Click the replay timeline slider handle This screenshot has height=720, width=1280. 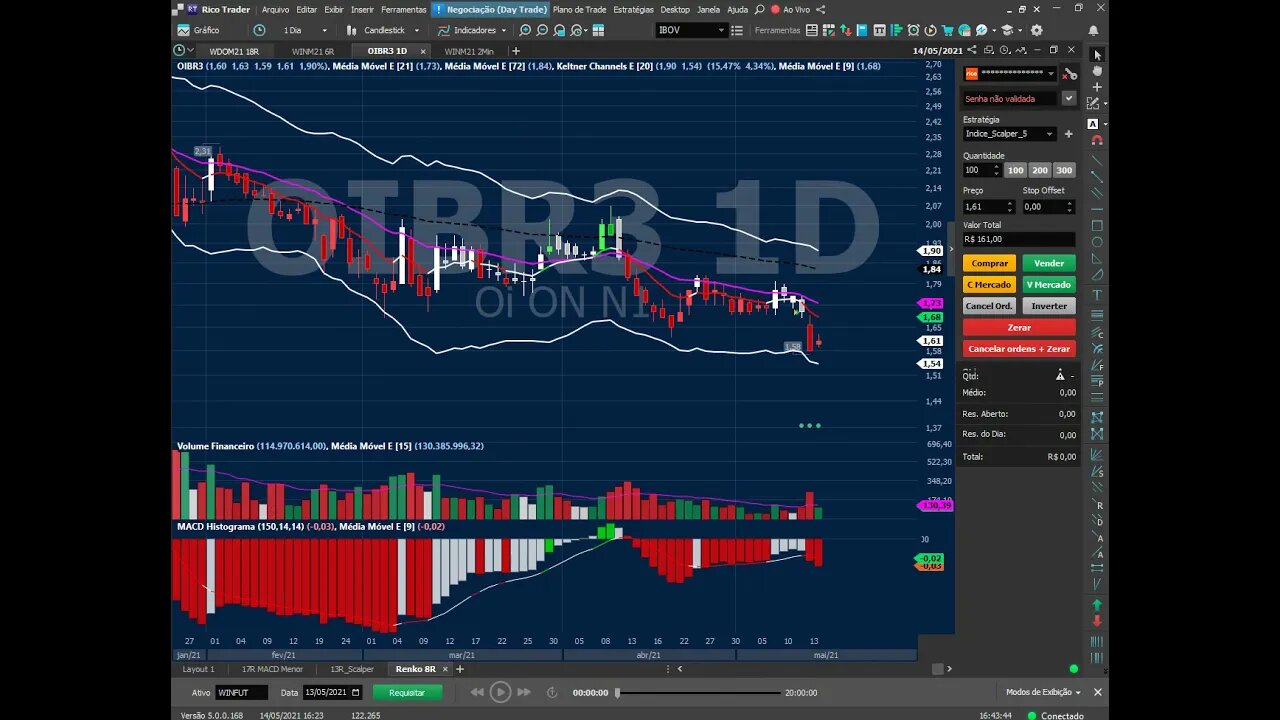pyautogui.click(x=617, y=692)
